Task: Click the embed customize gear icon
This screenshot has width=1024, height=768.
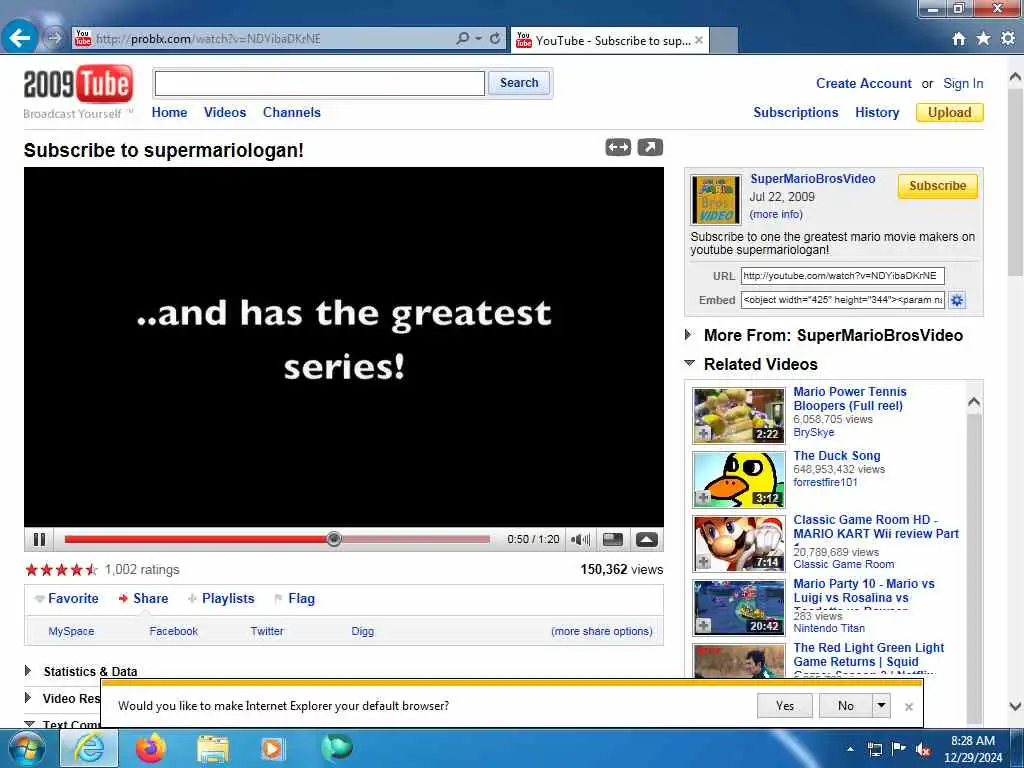Action: click(x=957, y=300)
